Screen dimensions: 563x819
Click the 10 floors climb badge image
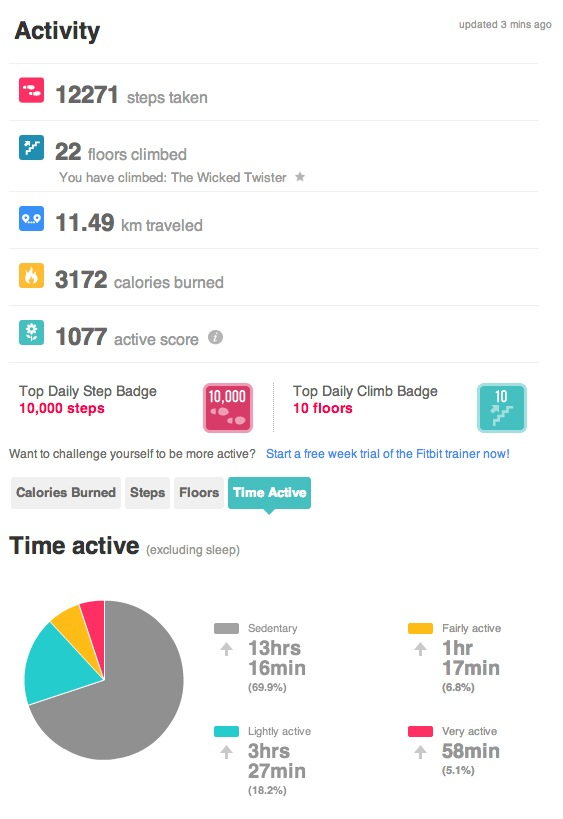[x=501, y=408]
